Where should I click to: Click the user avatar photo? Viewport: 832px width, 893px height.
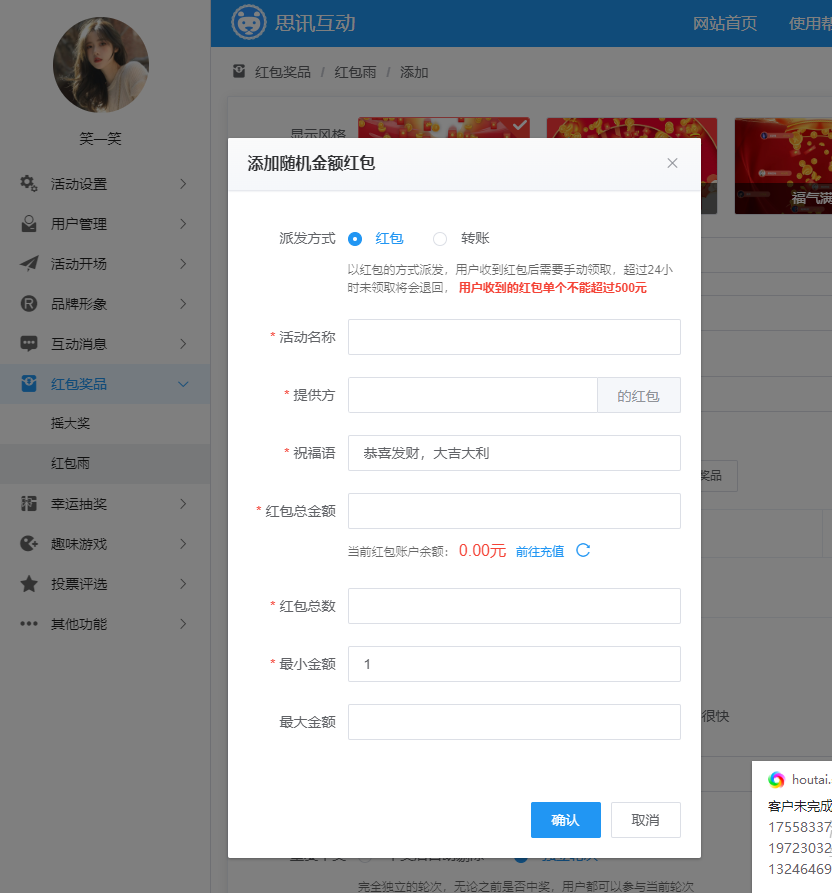tap(101, 64)
